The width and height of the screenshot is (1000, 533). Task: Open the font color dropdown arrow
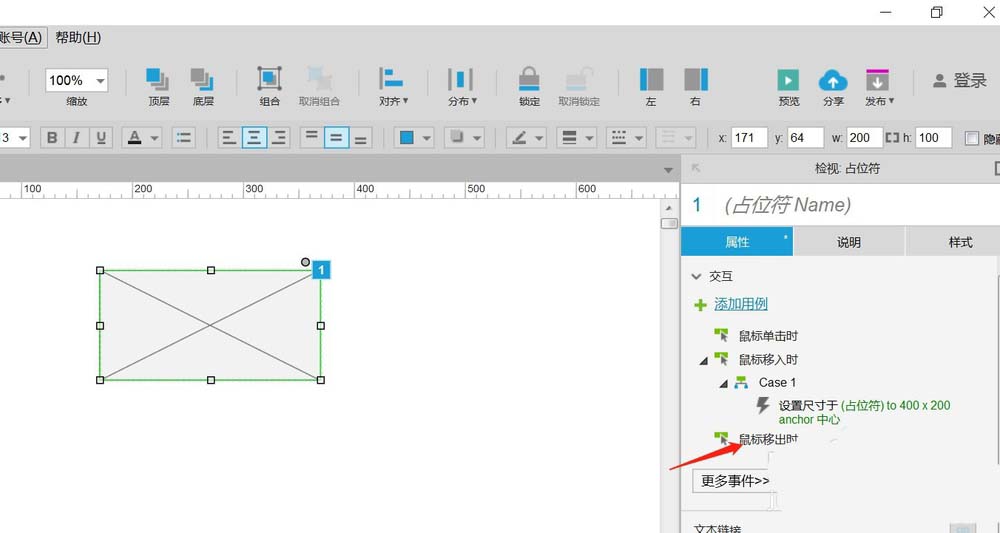point(155,138)
